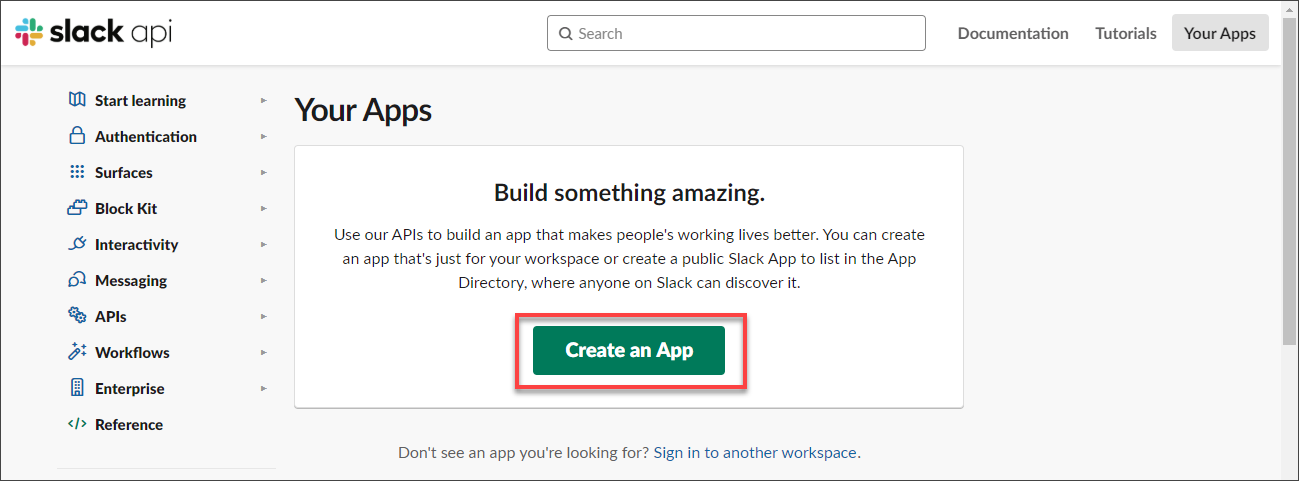Open Start learning in sidebar
Screen dimensions: 1299x481
(140, 100)
